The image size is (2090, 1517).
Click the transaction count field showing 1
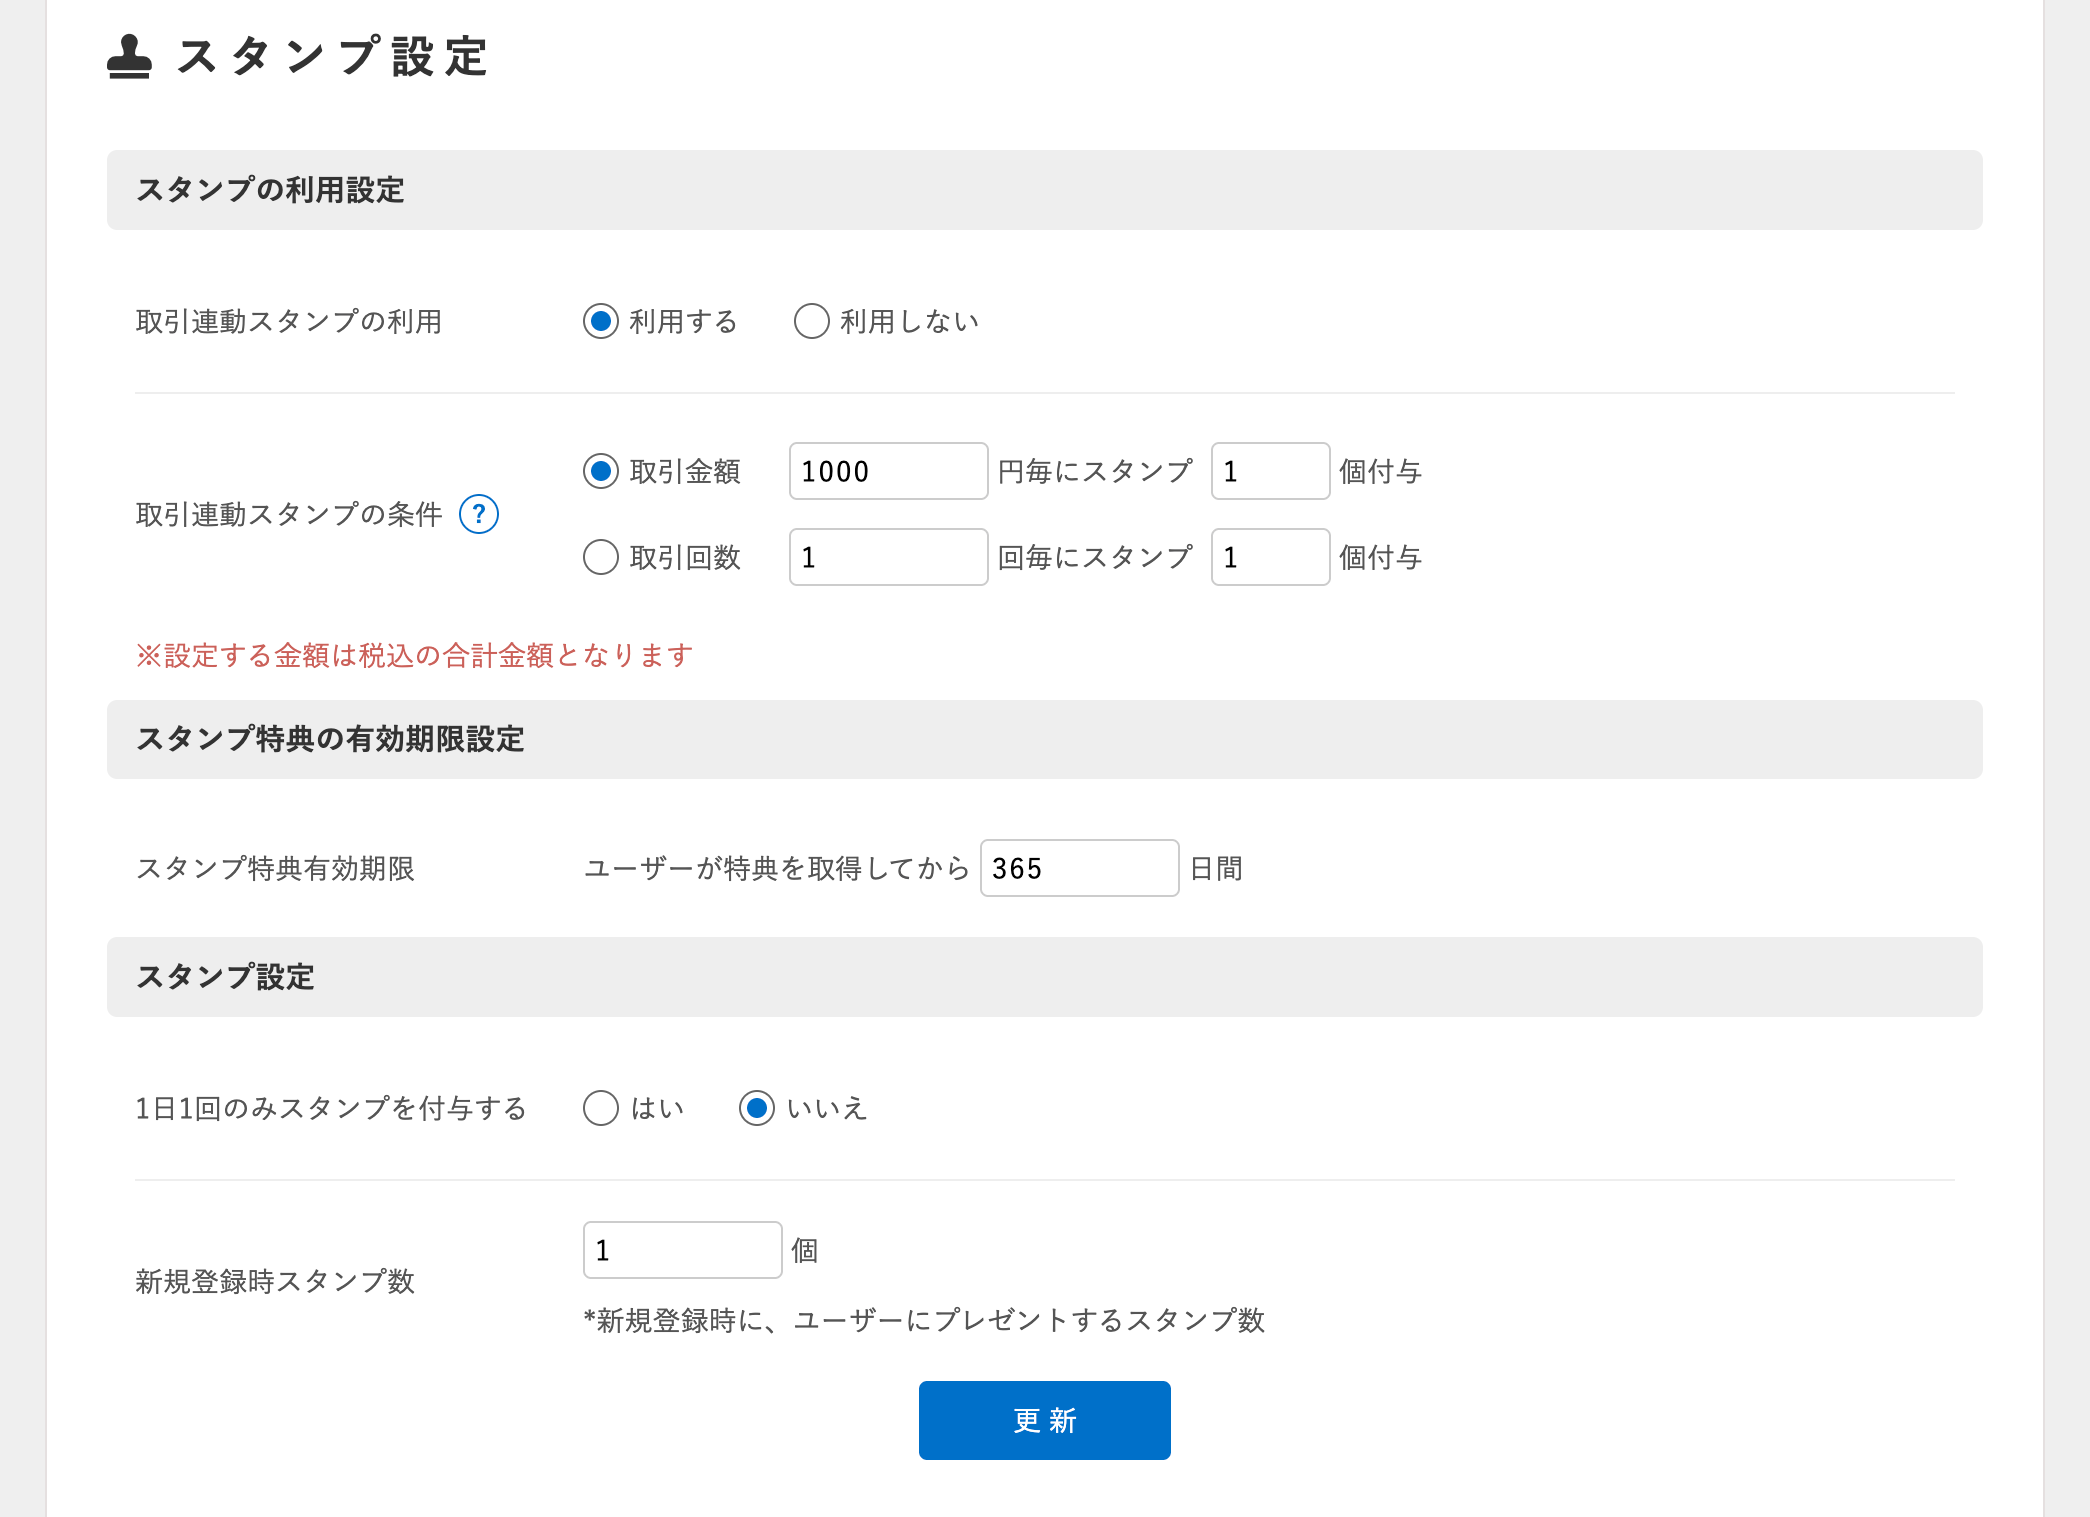(x=886, y=556)
